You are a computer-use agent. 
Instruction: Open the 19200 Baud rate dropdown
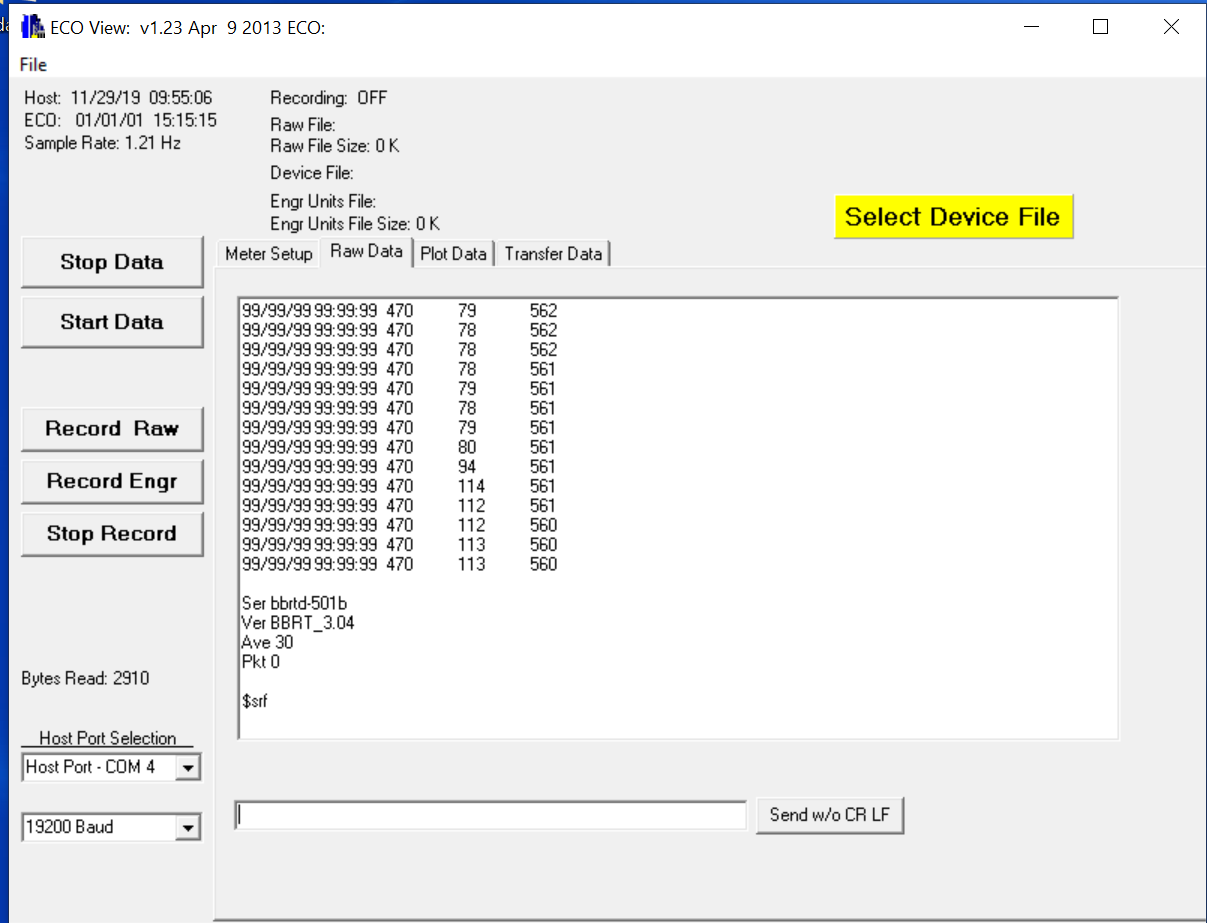(x=188, y=828)
